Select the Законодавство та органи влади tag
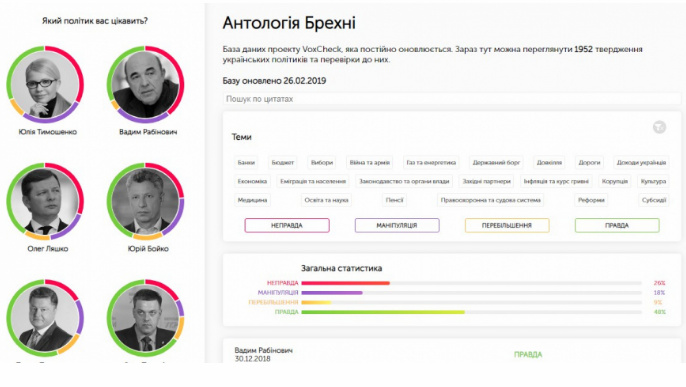The height and width of the screenshot is (387, 686). [x=404, y=181]
